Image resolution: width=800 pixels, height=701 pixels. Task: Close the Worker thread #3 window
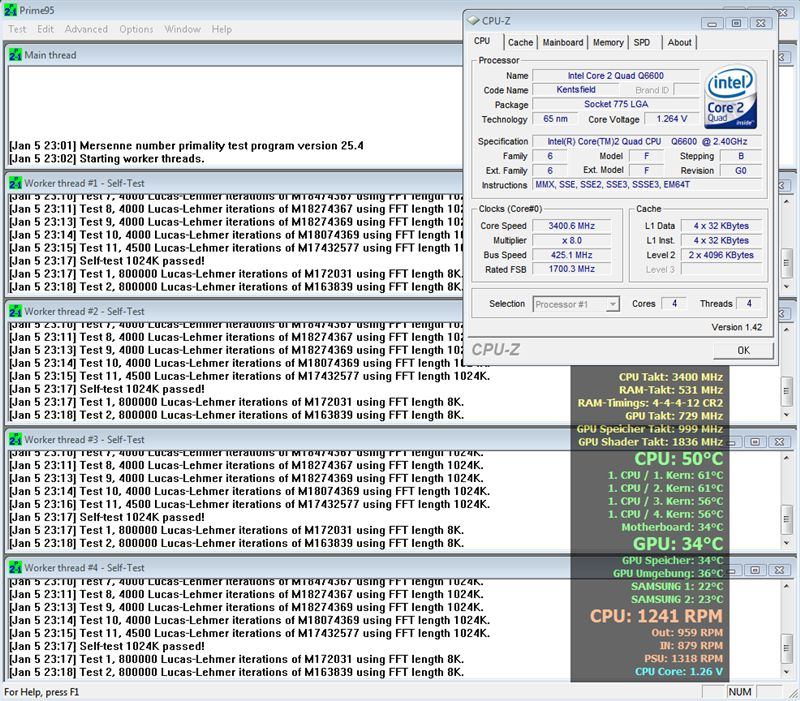[779, 442]
